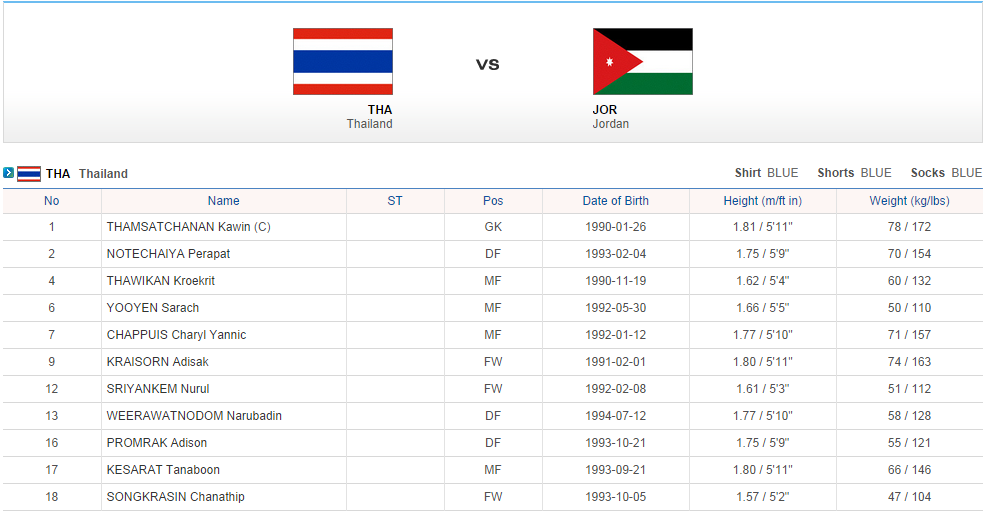The height and width of the screenshot is (511, 994).
Task: Open KRAISORN Adisak's player entry
Action: (x=157, y=362)
